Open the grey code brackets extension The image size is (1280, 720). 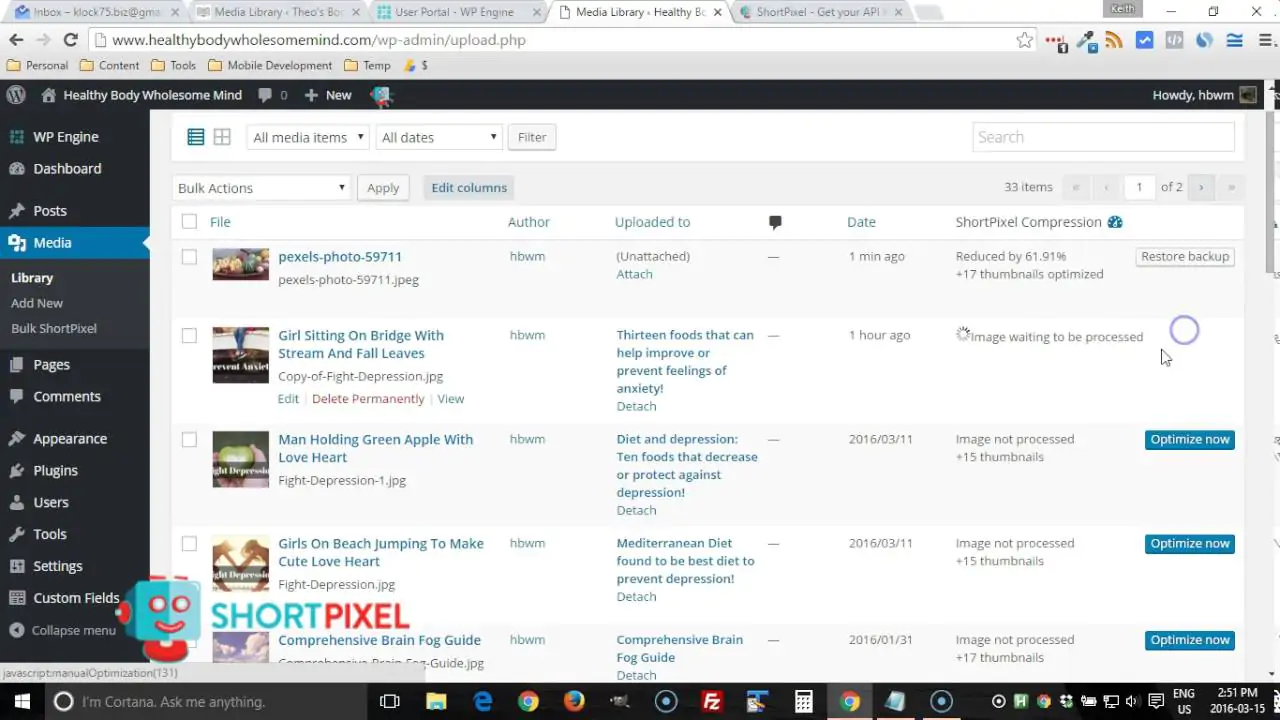(x=1174, y=41)
